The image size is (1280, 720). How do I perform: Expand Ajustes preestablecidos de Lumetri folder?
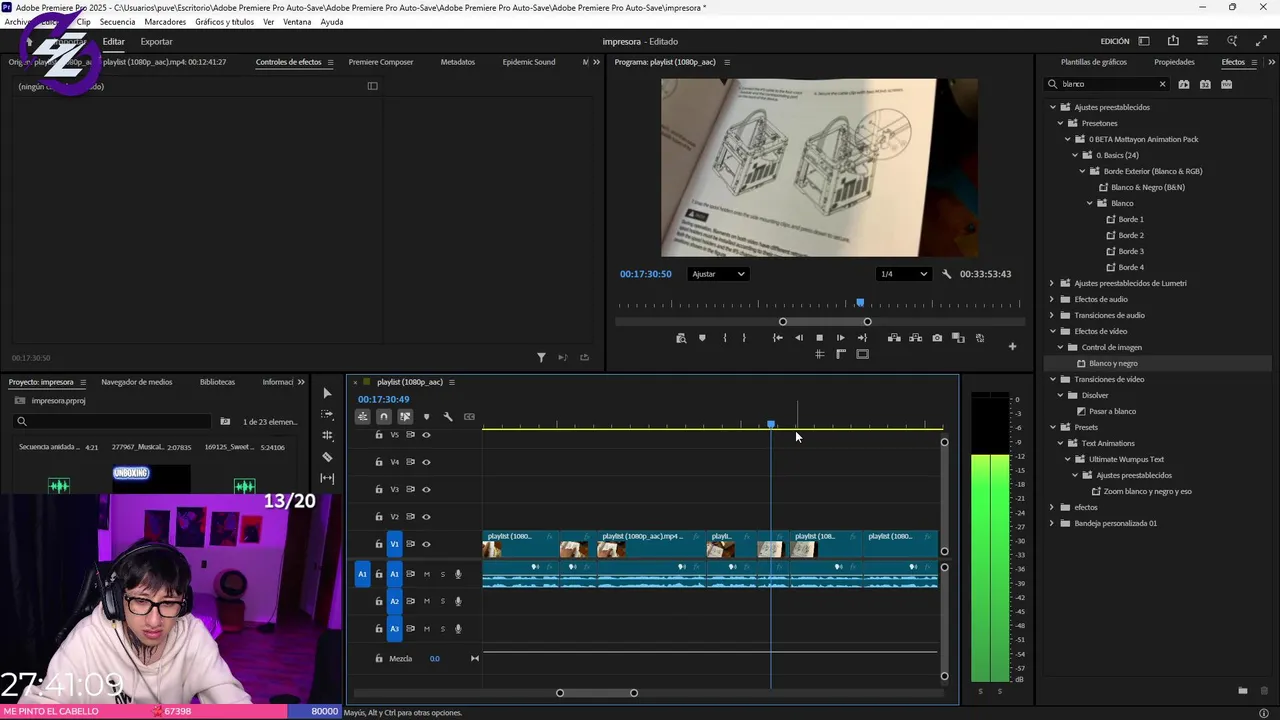1052,283
